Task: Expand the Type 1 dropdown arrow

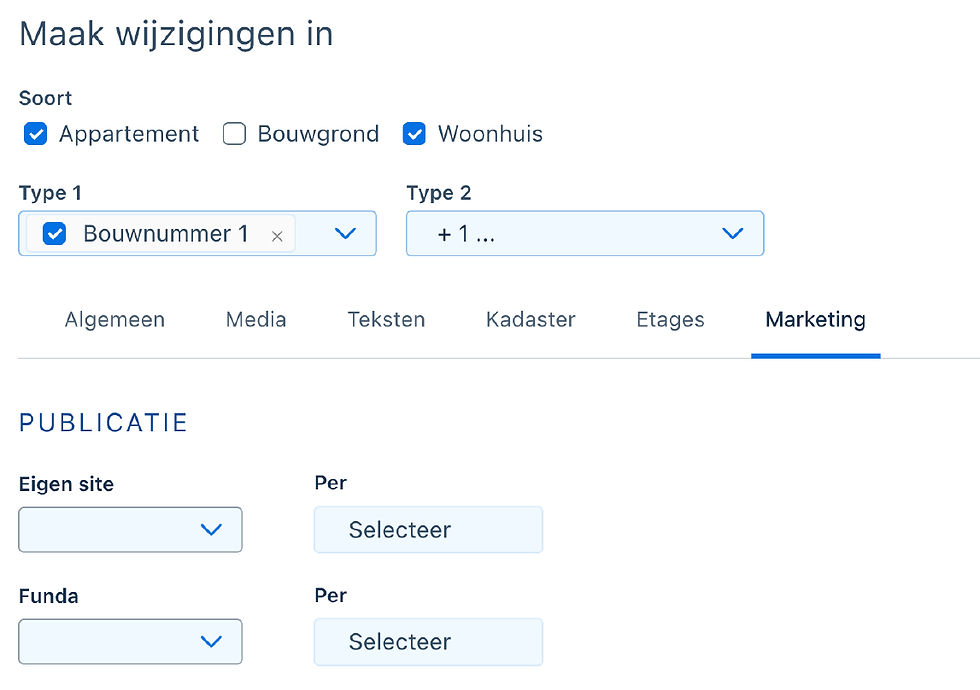Action: (345, 233)
